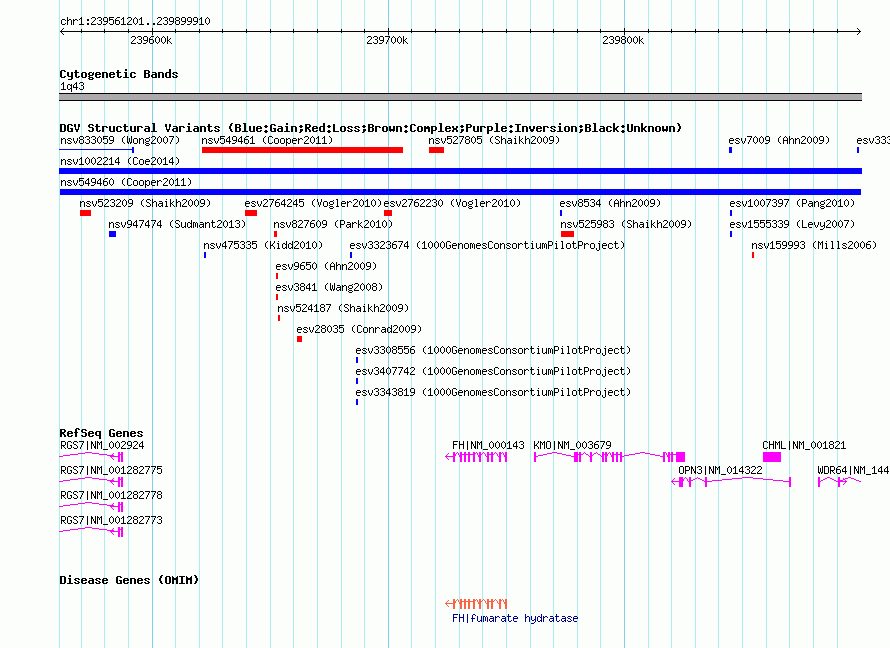Viewport: 890px width, 648px height.
Task: Click the RGS7|NM_002924 gene label
Action: 102,445
